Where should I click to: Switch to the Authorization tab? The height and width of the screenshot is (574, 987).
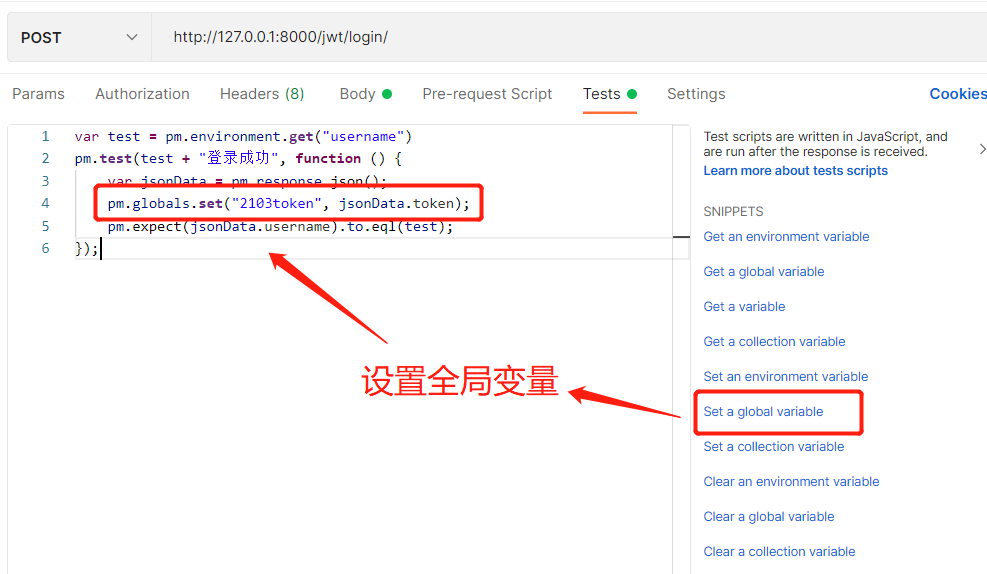pyautogui.click(x=142, y=94)
